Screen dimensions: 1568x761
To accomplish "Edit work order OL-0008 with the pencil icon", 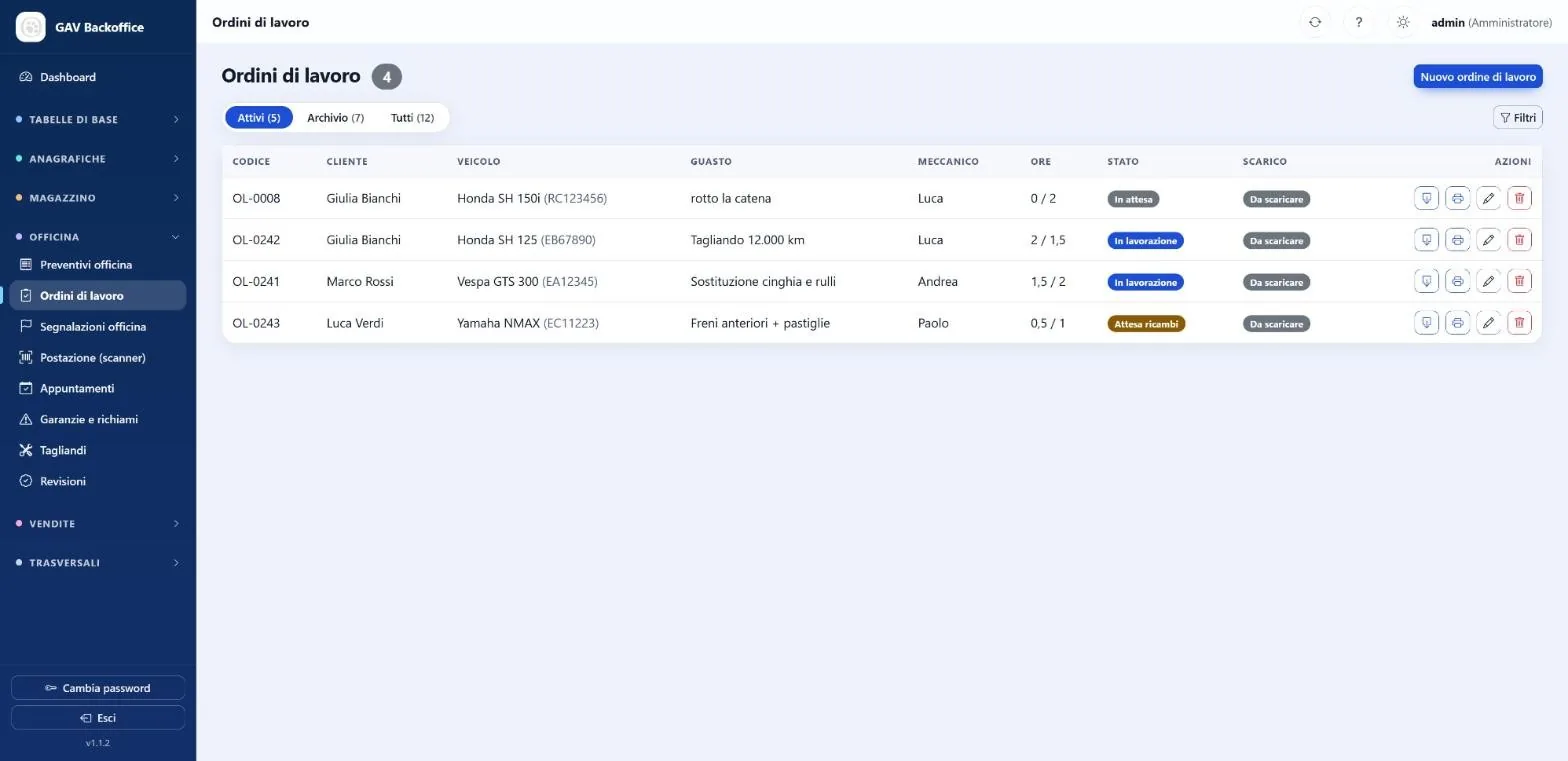I will tap(1489, 198).
